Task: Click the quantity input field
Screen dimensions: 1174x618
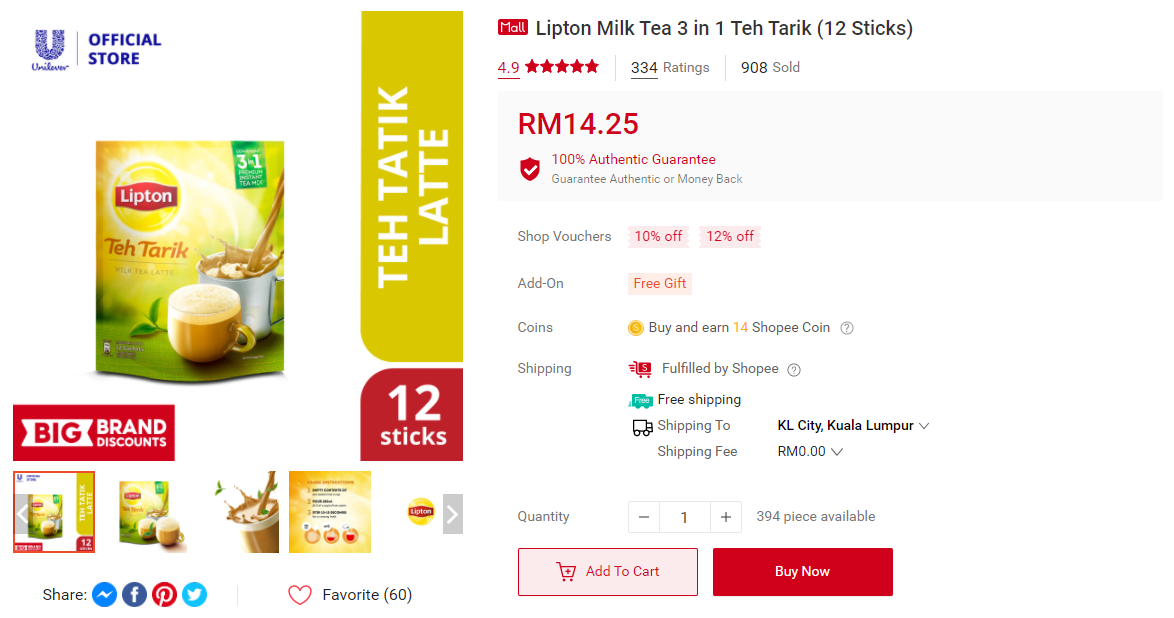Action: [684, 517]
